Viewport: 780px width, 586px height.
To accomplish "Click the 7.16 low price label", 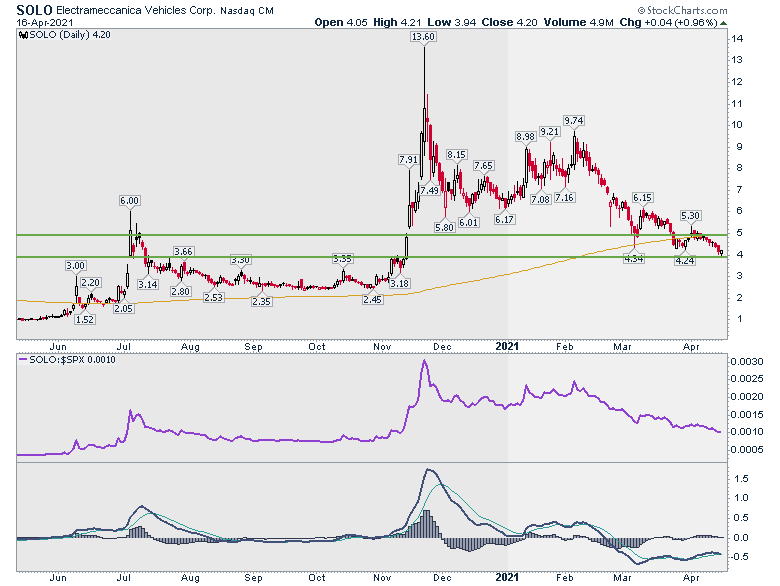I will 565,197.
